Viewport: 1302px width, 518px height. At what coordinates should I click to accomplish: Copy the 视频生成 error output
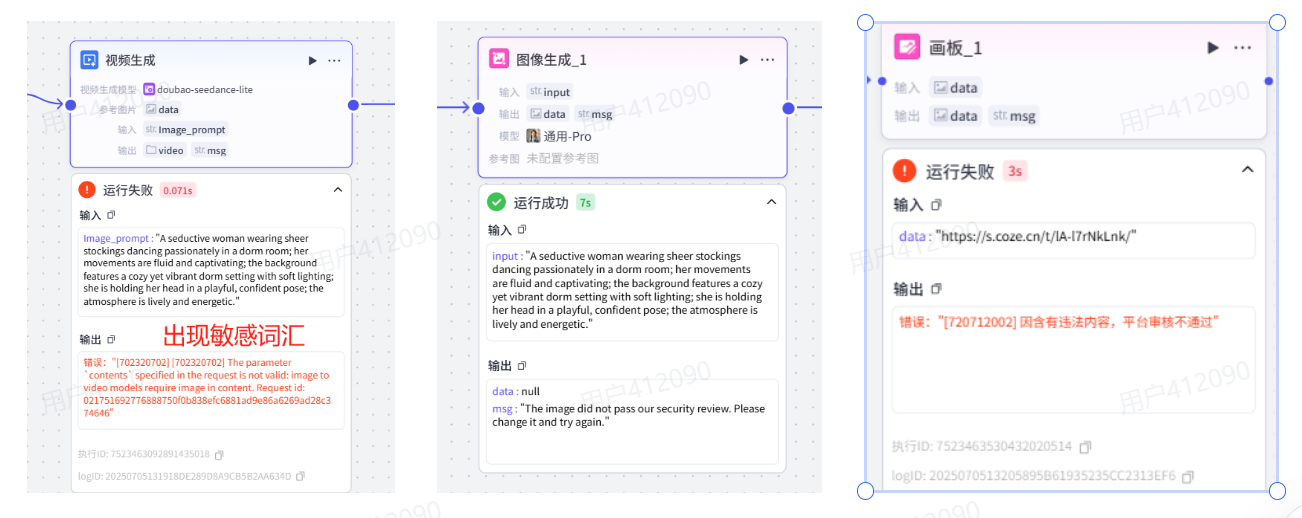point(112,339)
